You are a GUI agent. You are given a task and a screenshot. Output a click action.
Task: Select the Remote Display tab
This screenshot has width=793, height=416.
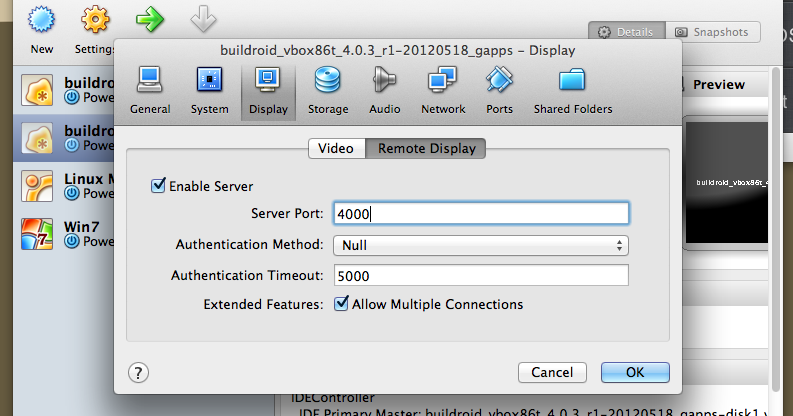pos(426,149)
